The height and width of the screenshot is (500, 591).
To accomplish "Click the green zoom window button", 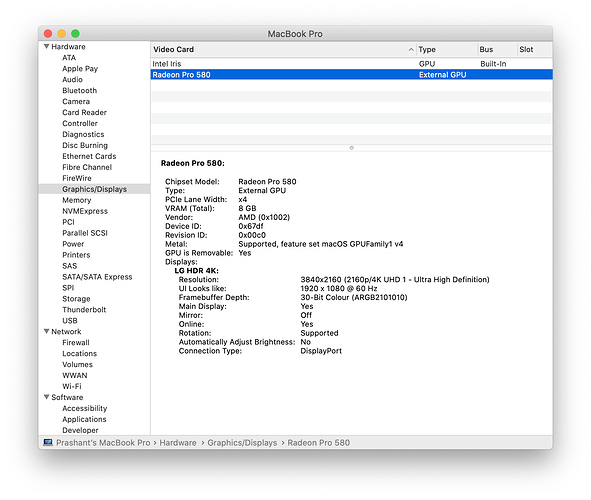I will click(x=75, y=34).
